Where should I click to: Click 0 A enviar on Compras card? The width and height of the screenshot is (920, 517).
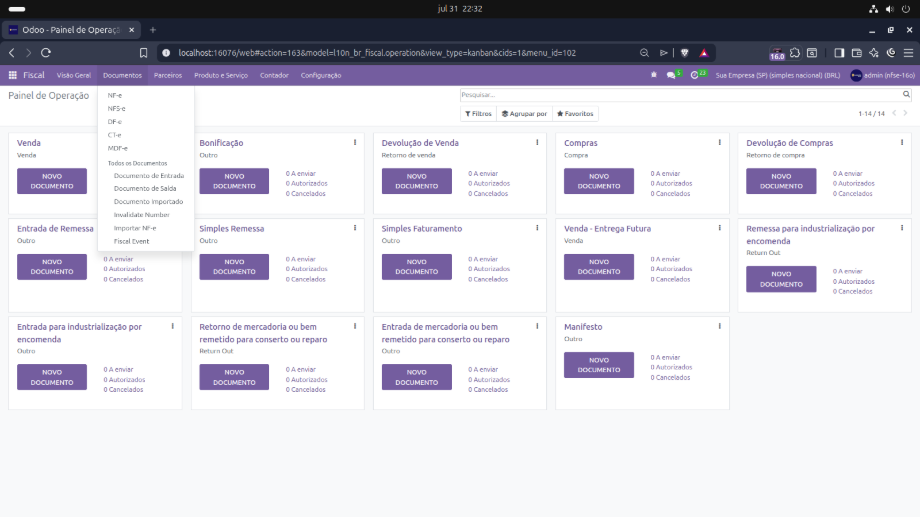coord(665,174)
